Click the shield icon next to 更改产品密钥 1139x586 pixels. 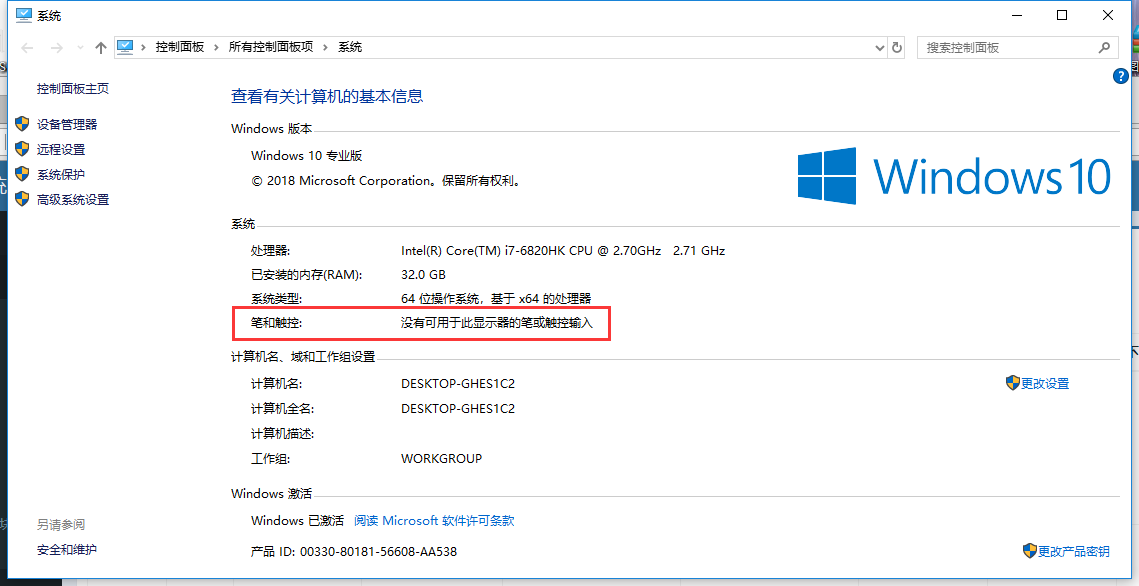click(x=1030, y=550)
